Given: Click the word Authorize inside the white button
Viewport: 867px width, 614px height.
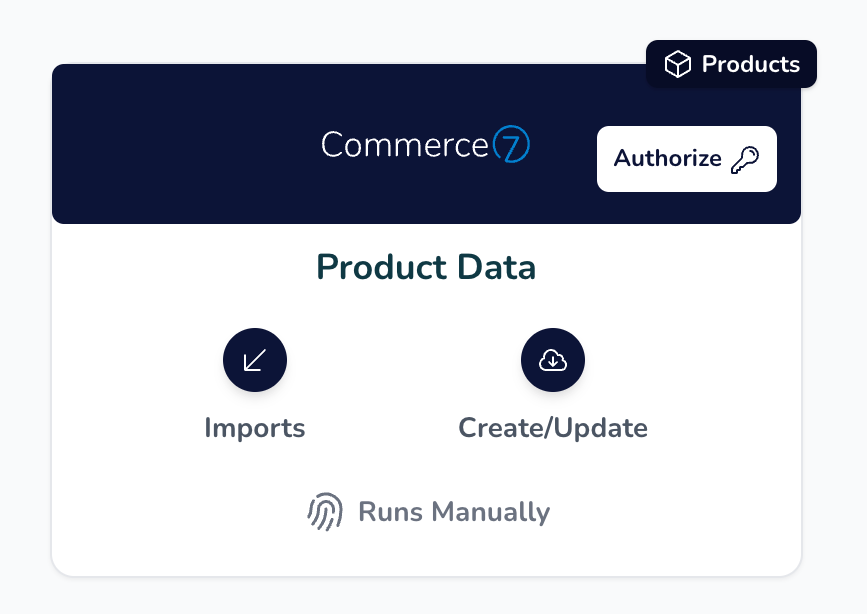Looking at the screenshot, I should click(667, 159).
